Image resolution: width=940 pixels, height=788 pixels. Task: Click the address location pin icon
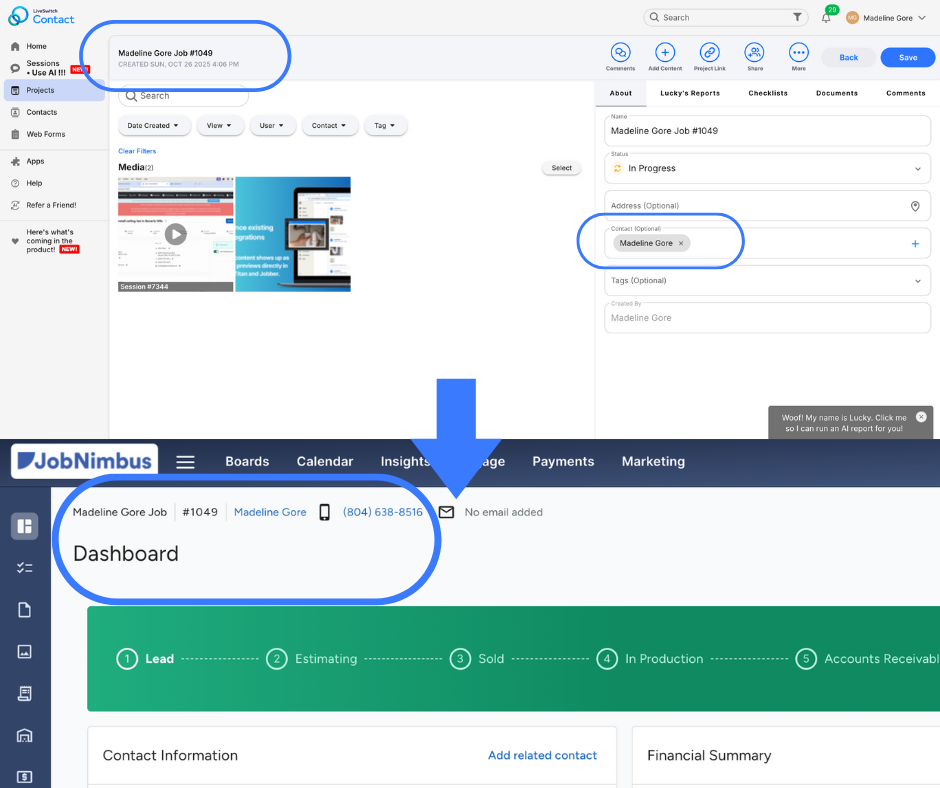(915, 206)
